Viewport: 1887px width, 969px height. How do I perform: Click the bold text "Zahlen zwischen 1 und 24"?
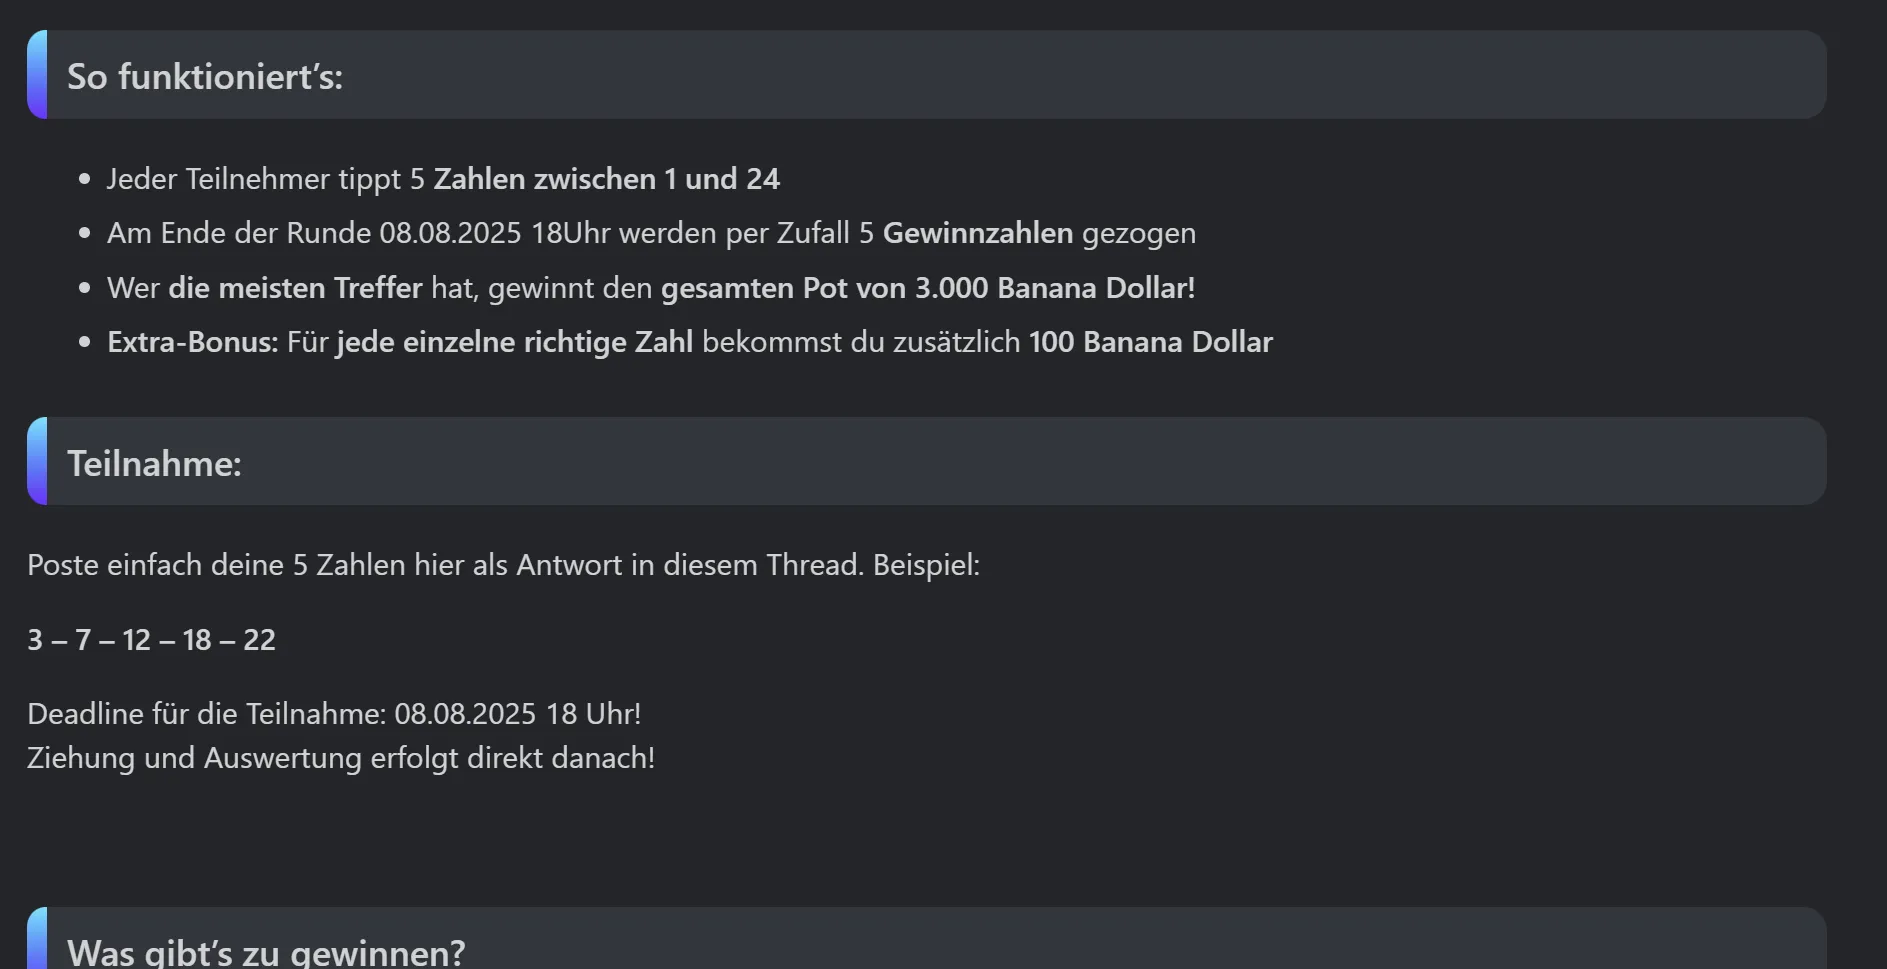click(x=606, y=179)
